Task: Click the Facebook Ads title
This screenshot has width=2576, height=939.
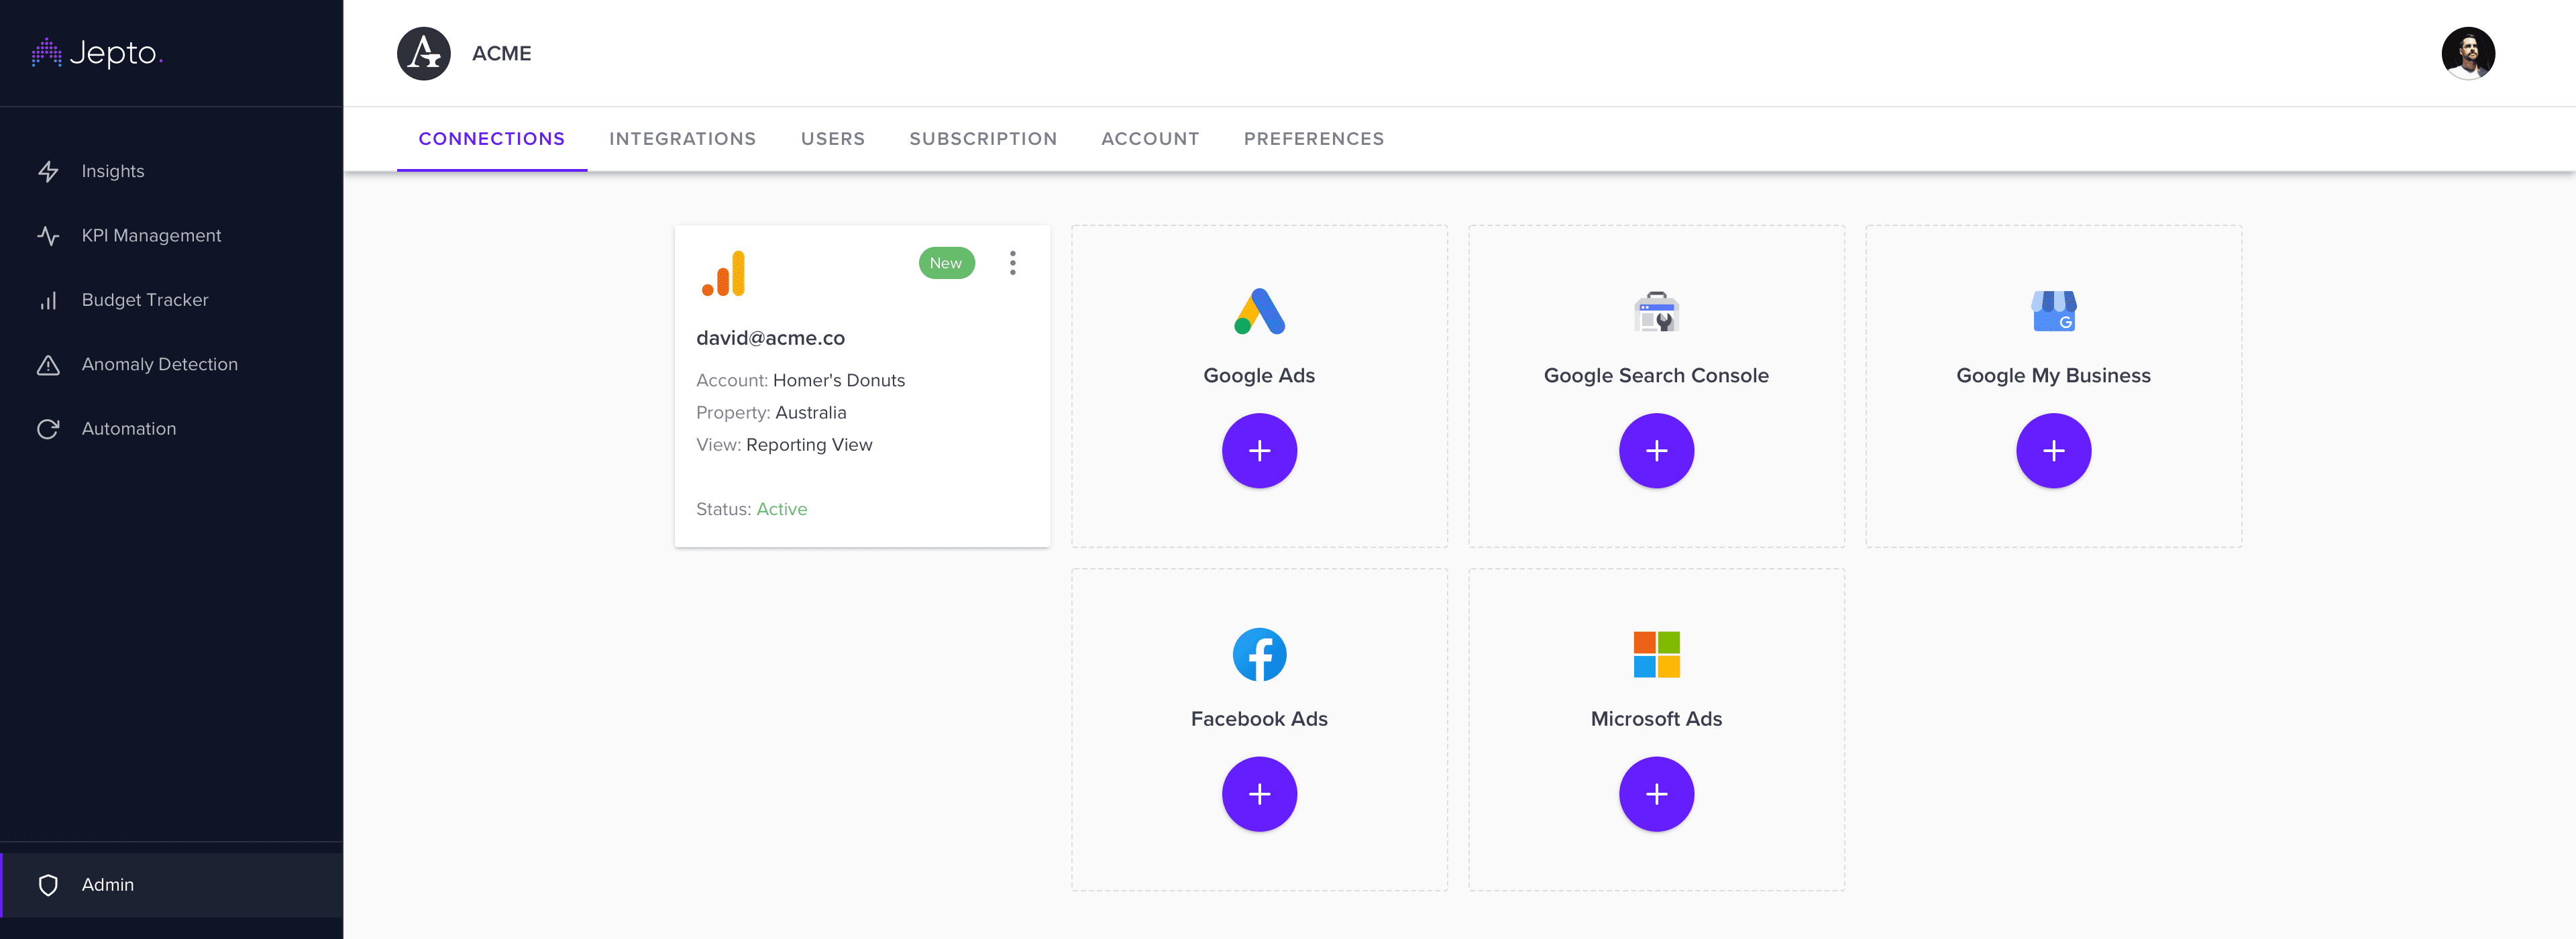Action: tap(1259, 719)
